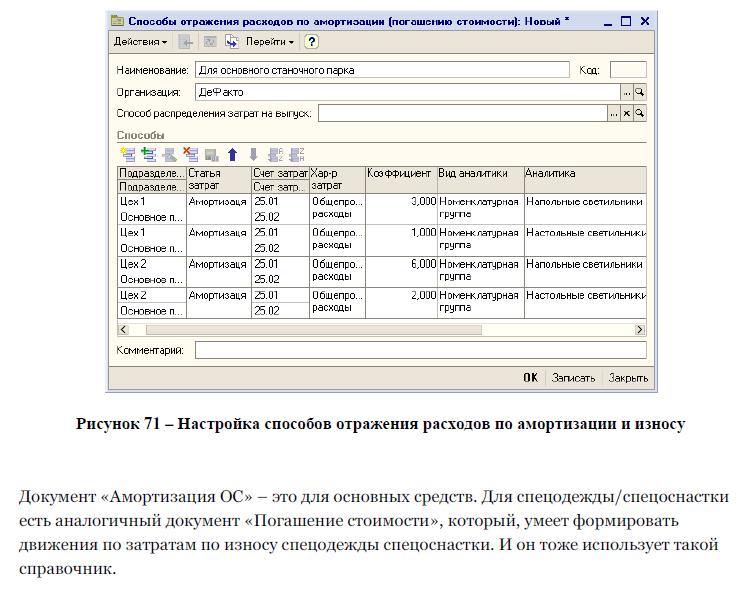This screenshot has height=595, width=744.
Task: Click the edit row icon in Способы toolbar
Action: [169, 155]
